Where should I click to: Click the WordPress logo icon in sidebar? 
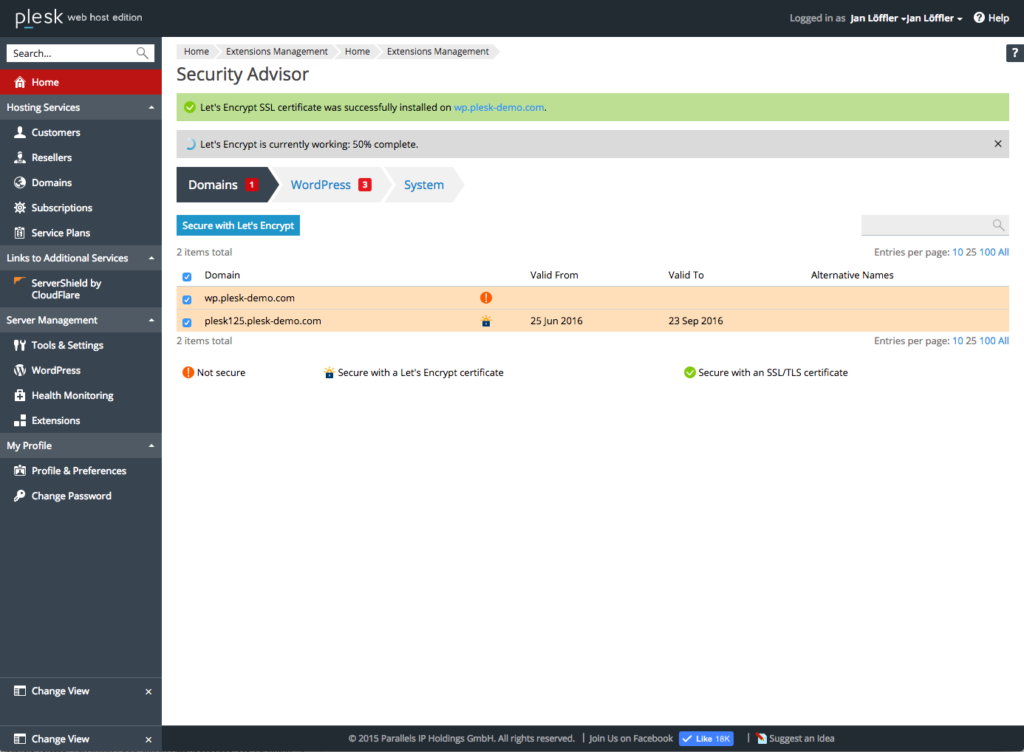click(20, 370)
